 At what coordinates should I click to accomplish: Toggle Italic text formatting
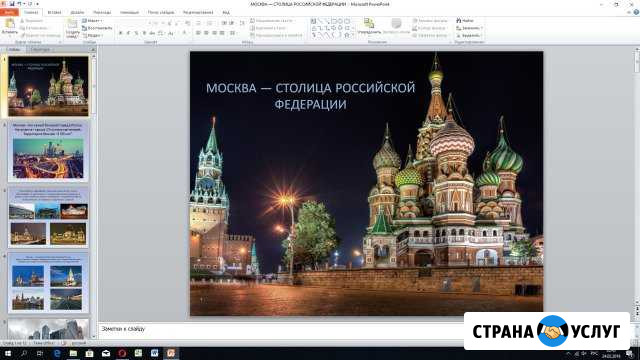click(128, 33)
